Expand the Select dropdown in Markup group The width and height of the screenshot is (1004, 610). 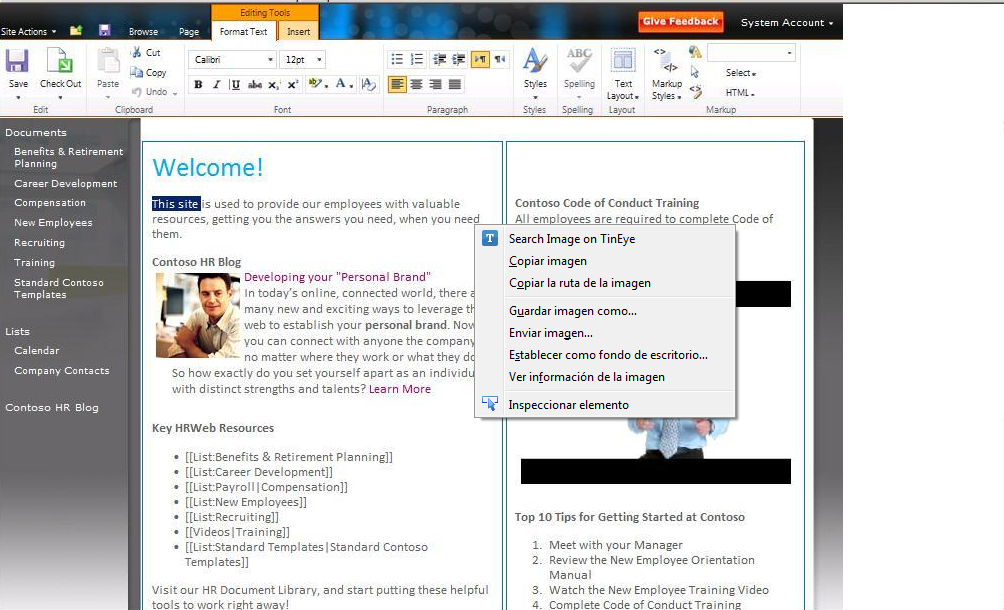pyautogui.click(x=741, y=73)
